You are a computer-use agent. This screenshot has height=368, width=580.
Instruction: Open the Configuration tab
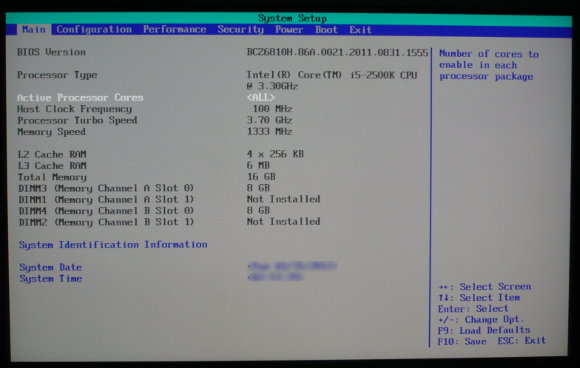click(x=94, y=29)
